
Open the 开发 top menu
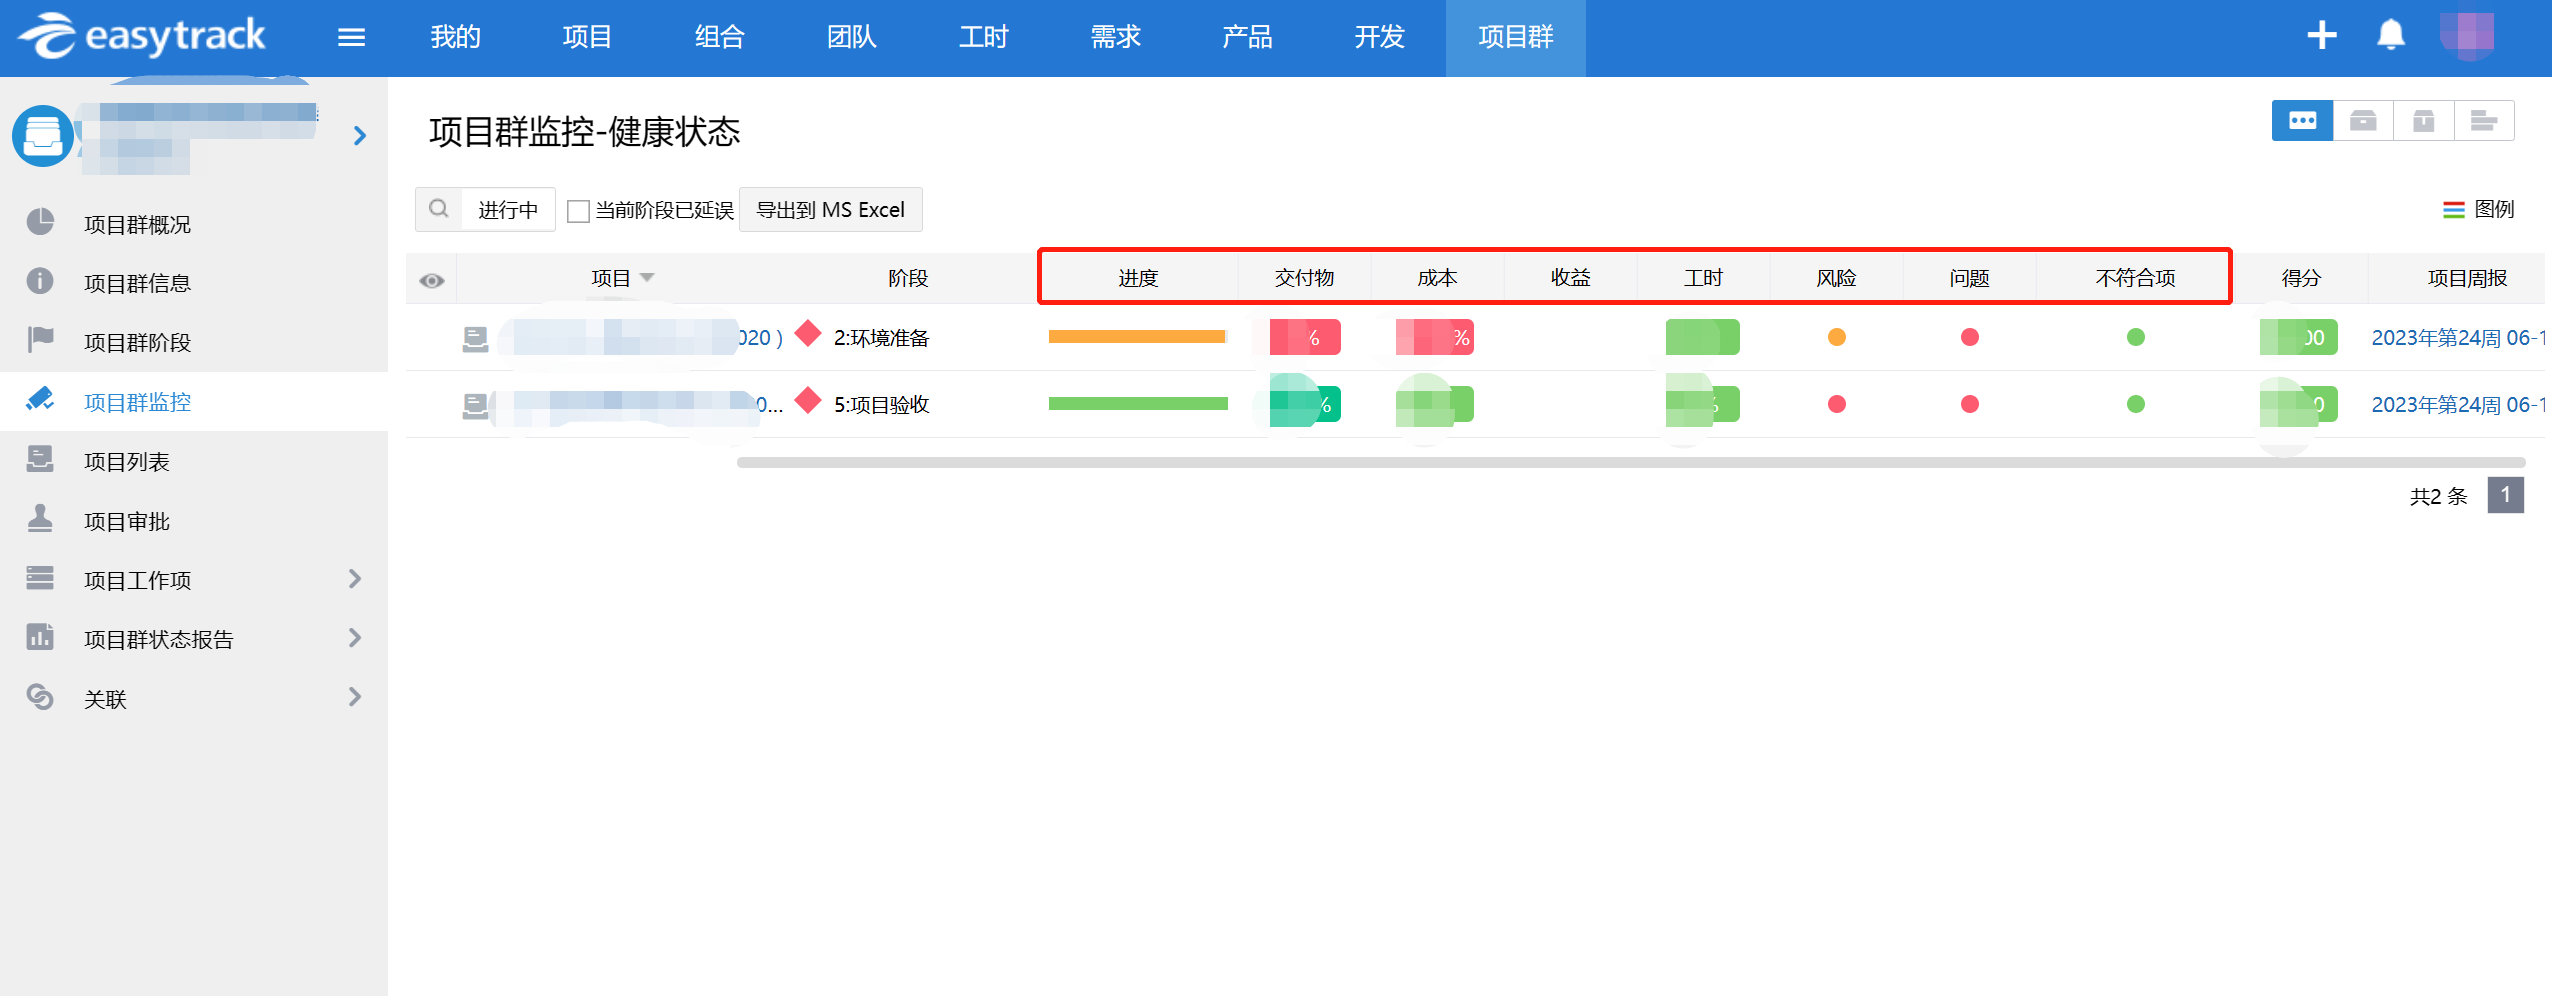tap(1379, 37)
